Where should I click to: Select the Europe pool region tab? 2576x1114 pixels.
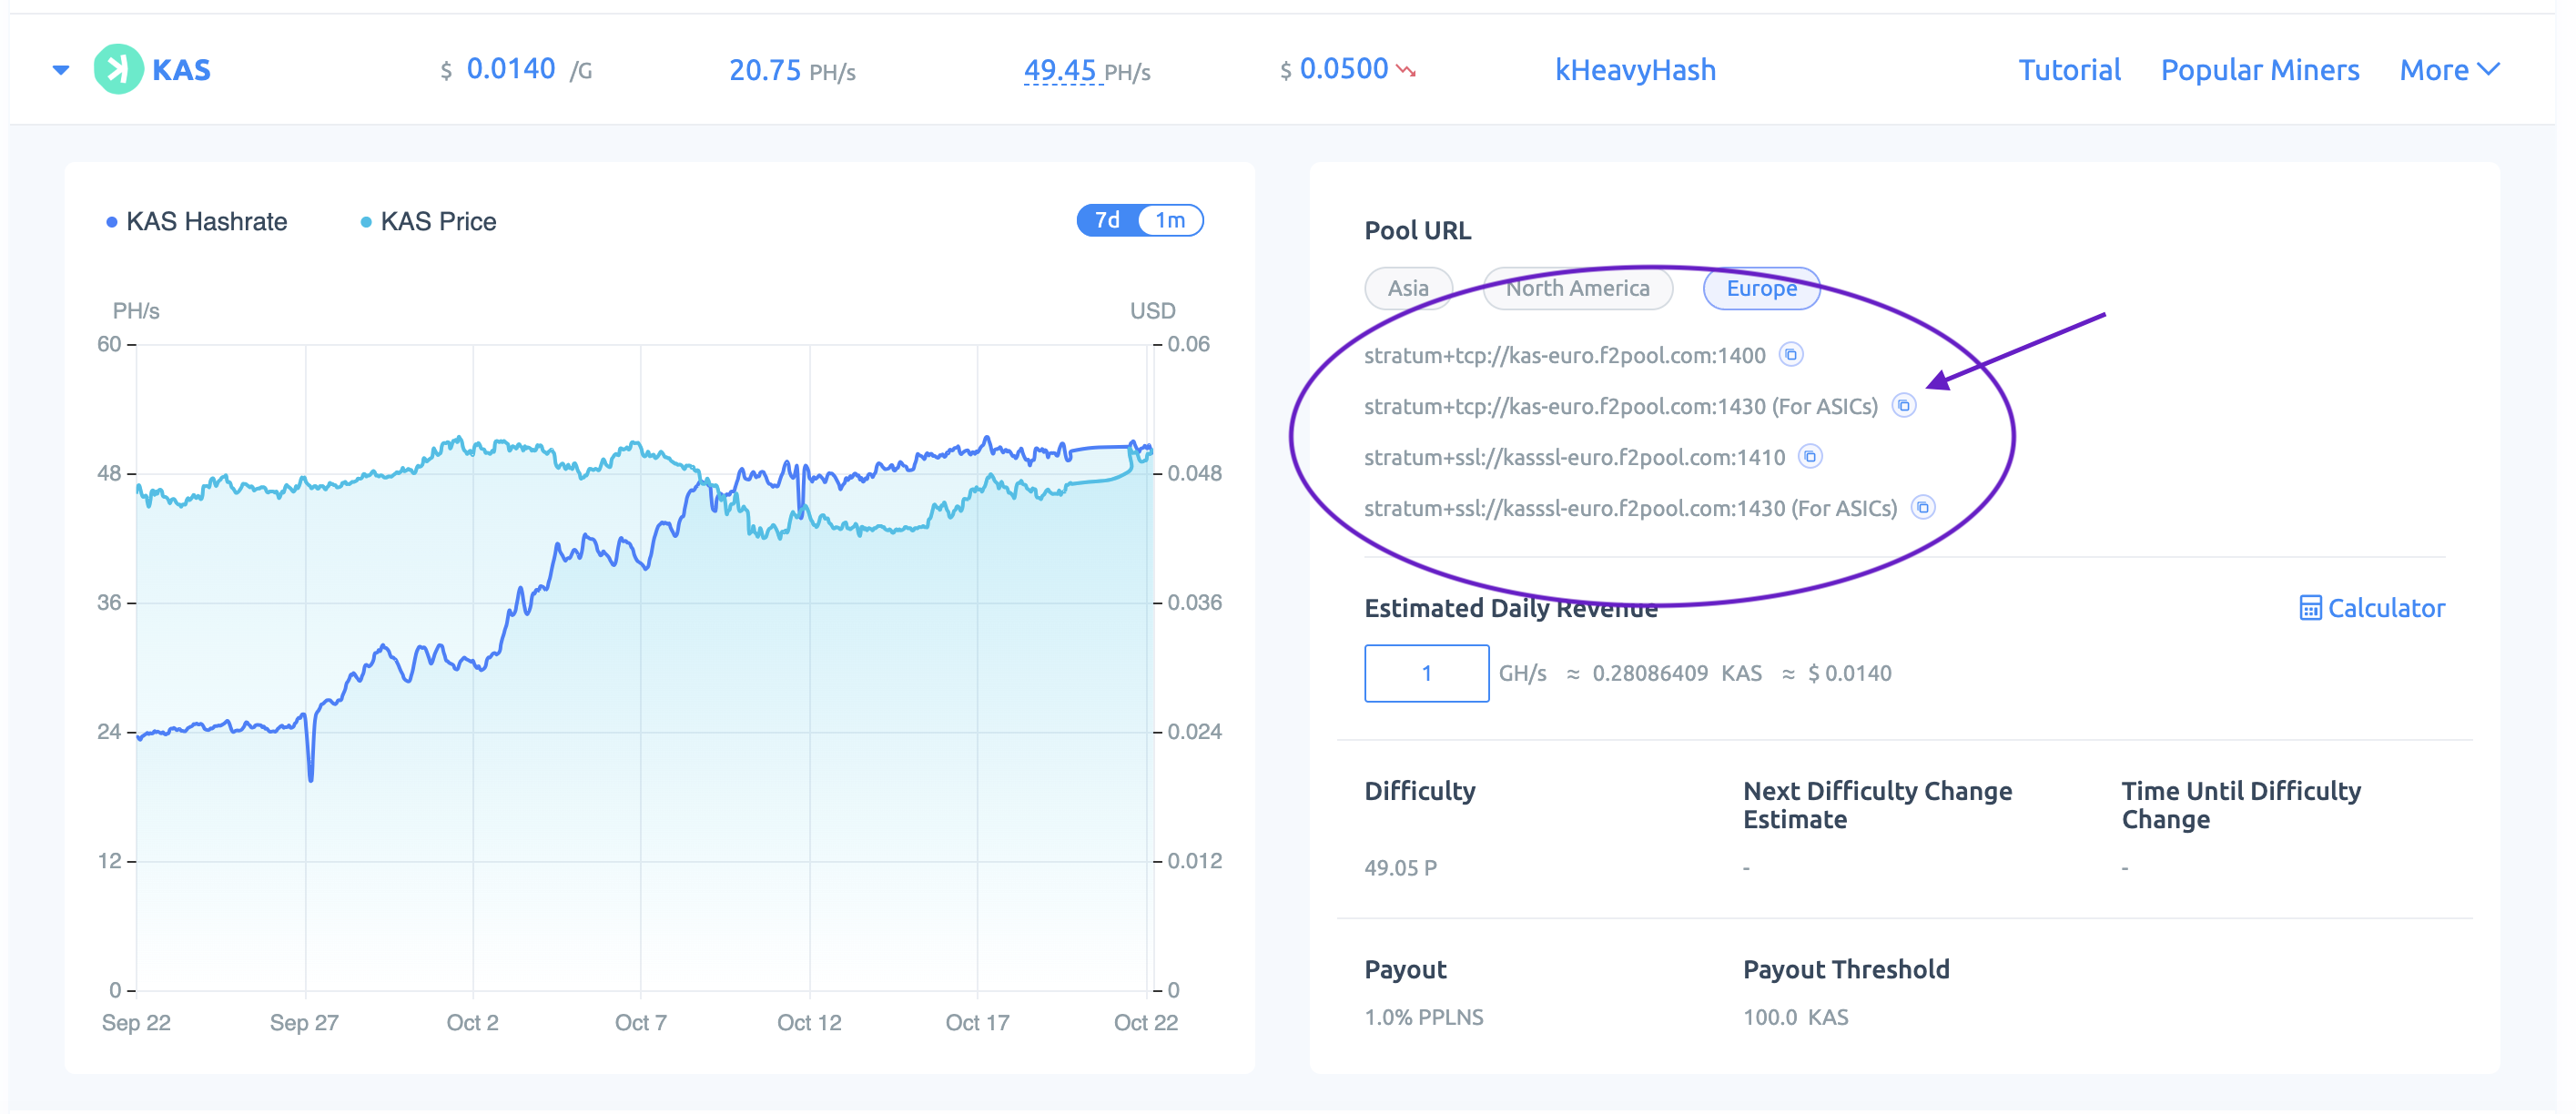click(1761, 288)
